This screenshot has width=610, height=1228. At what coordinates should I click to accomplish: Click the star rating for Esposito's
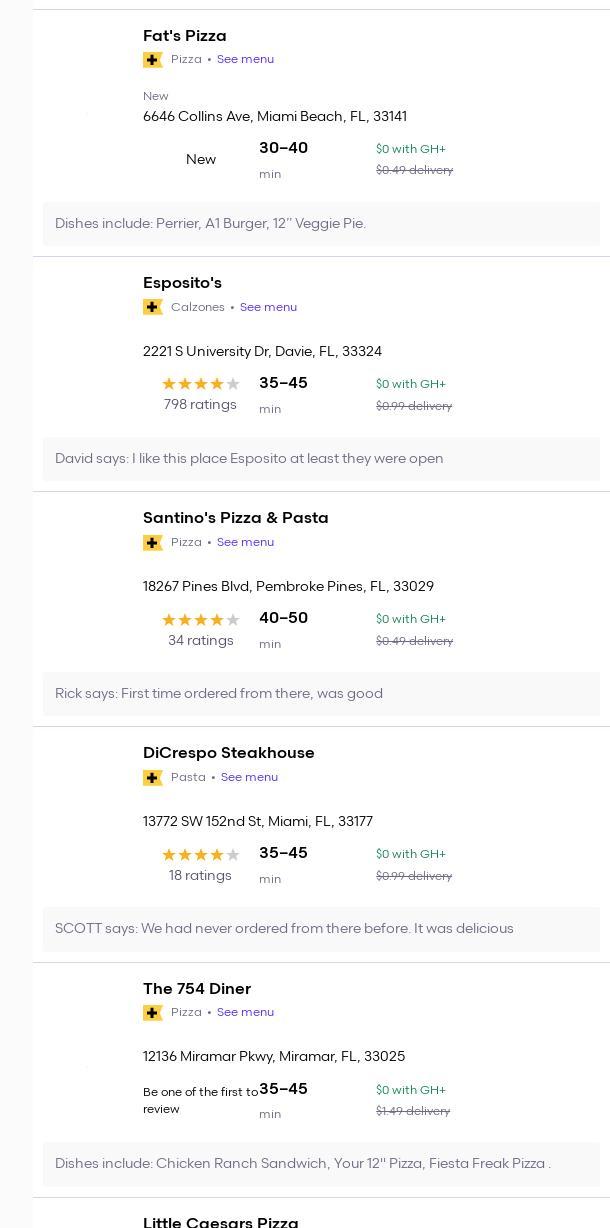(201, 384)
